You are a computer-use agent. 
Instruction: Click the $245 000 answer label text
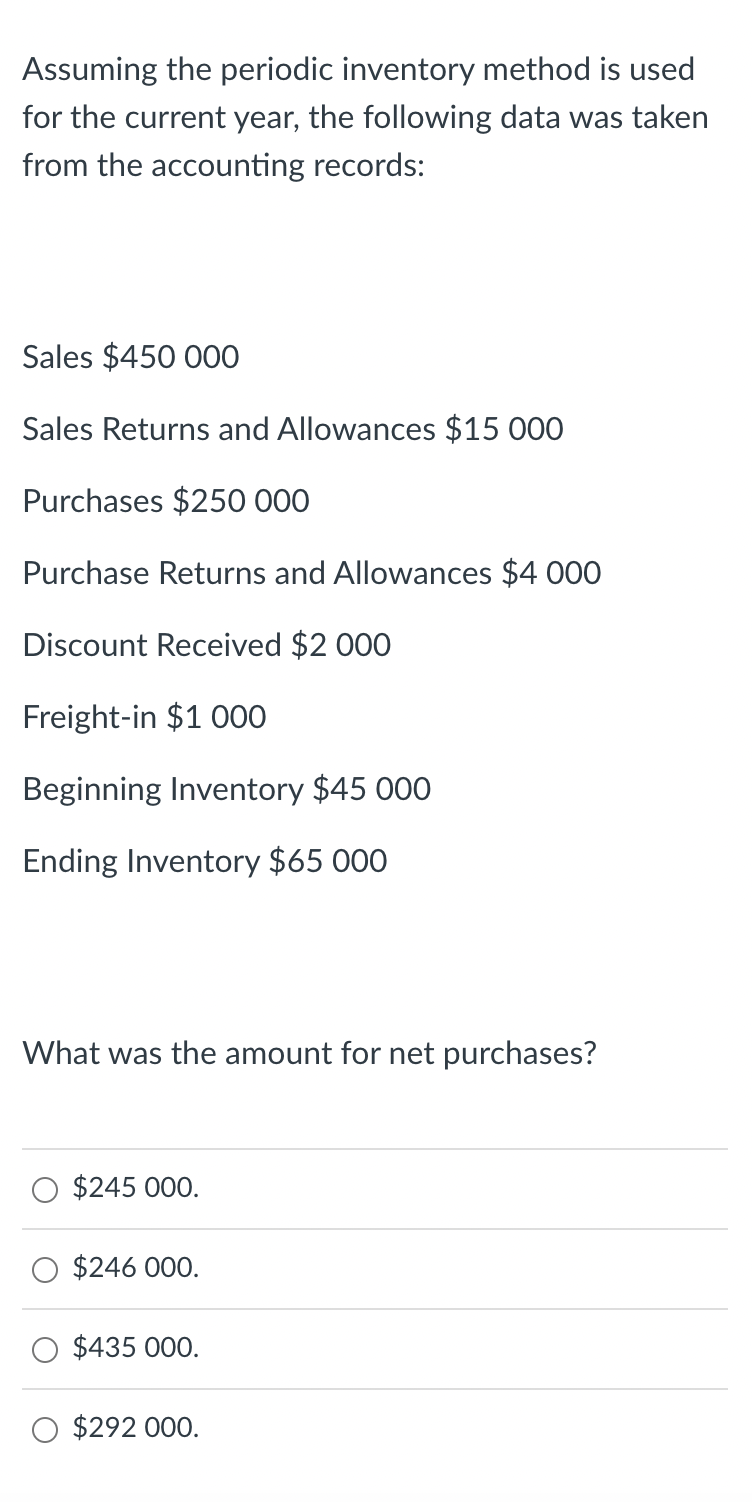pos(134,1189)
